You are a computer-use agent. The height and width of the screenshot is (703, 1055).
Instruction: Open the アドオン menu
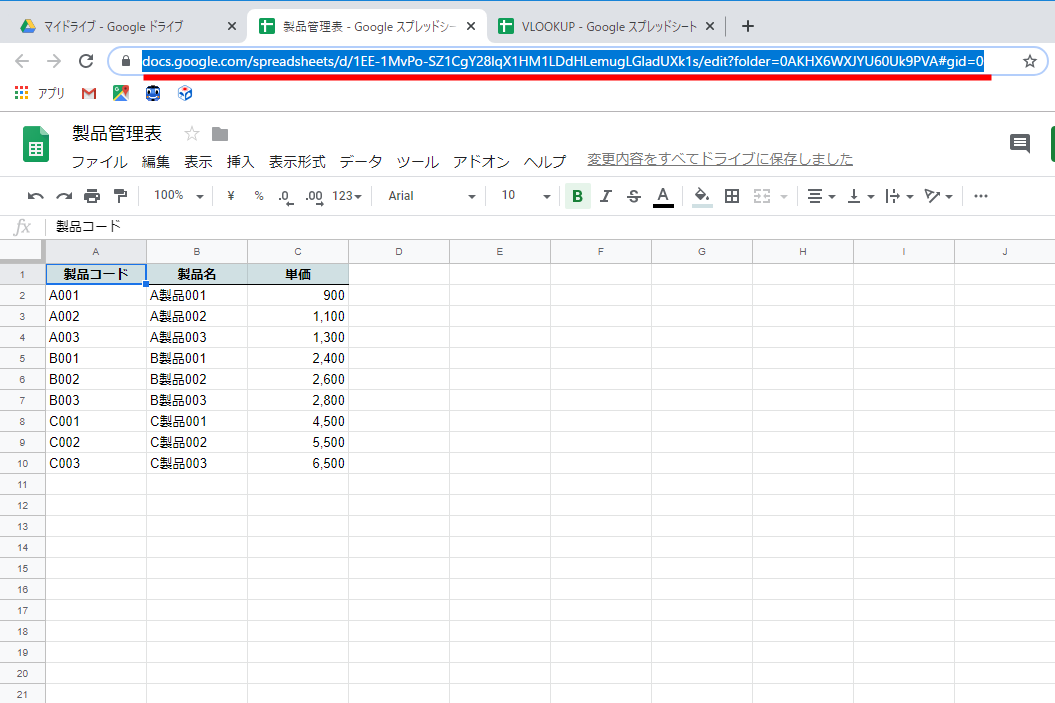point(482,161)
